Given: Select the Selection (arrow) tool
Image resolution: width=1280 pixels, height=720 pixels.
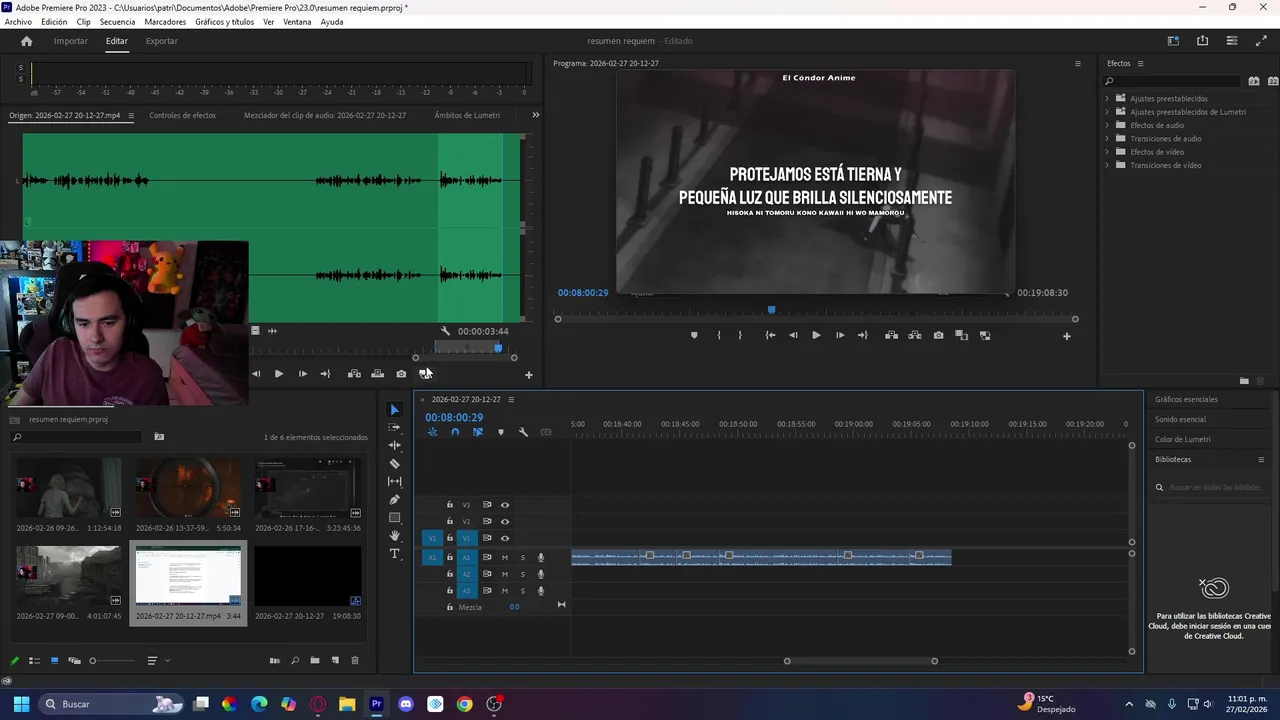Looking at the screenshot, I should click(x=394, y=410).
